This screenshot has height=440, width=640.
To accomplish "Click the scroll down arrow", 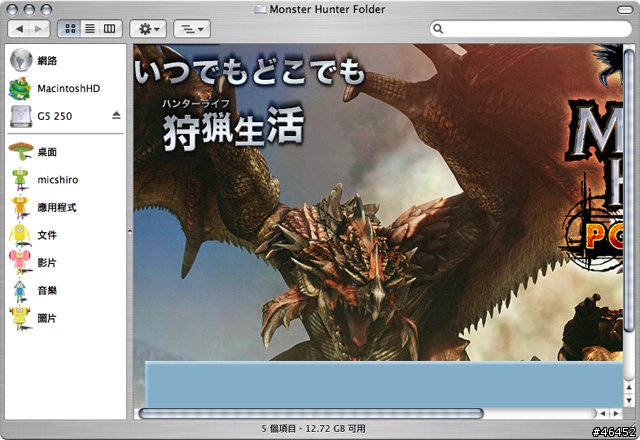I will click(629, 400).
